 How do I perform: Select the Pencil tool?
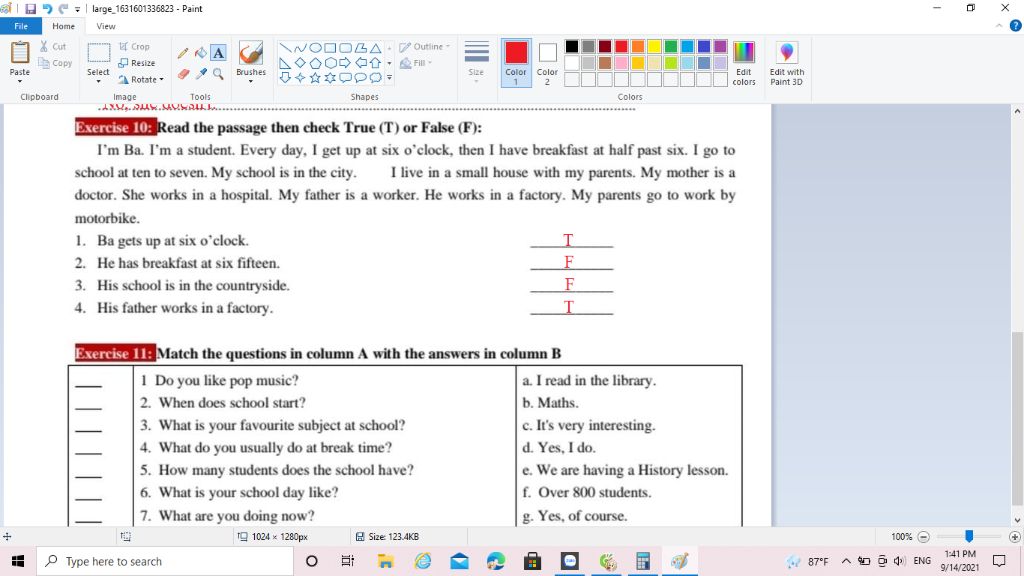click(183, 53)
